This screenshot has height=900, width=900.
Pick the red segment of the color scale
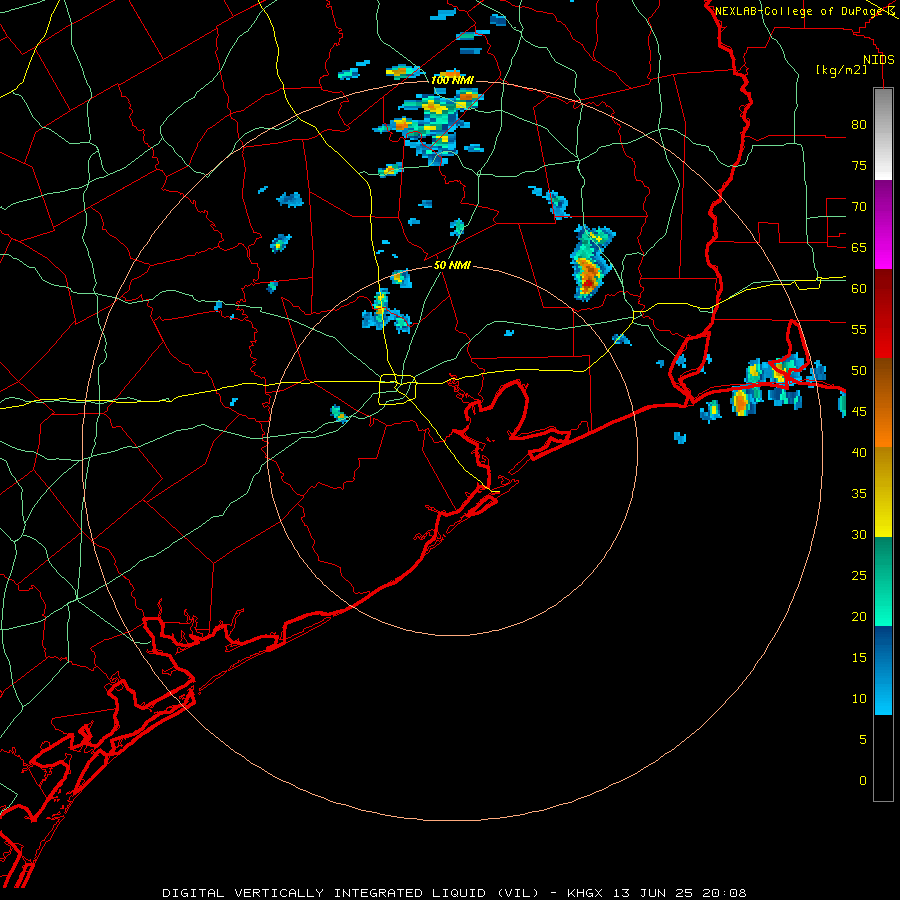(883, 314)
